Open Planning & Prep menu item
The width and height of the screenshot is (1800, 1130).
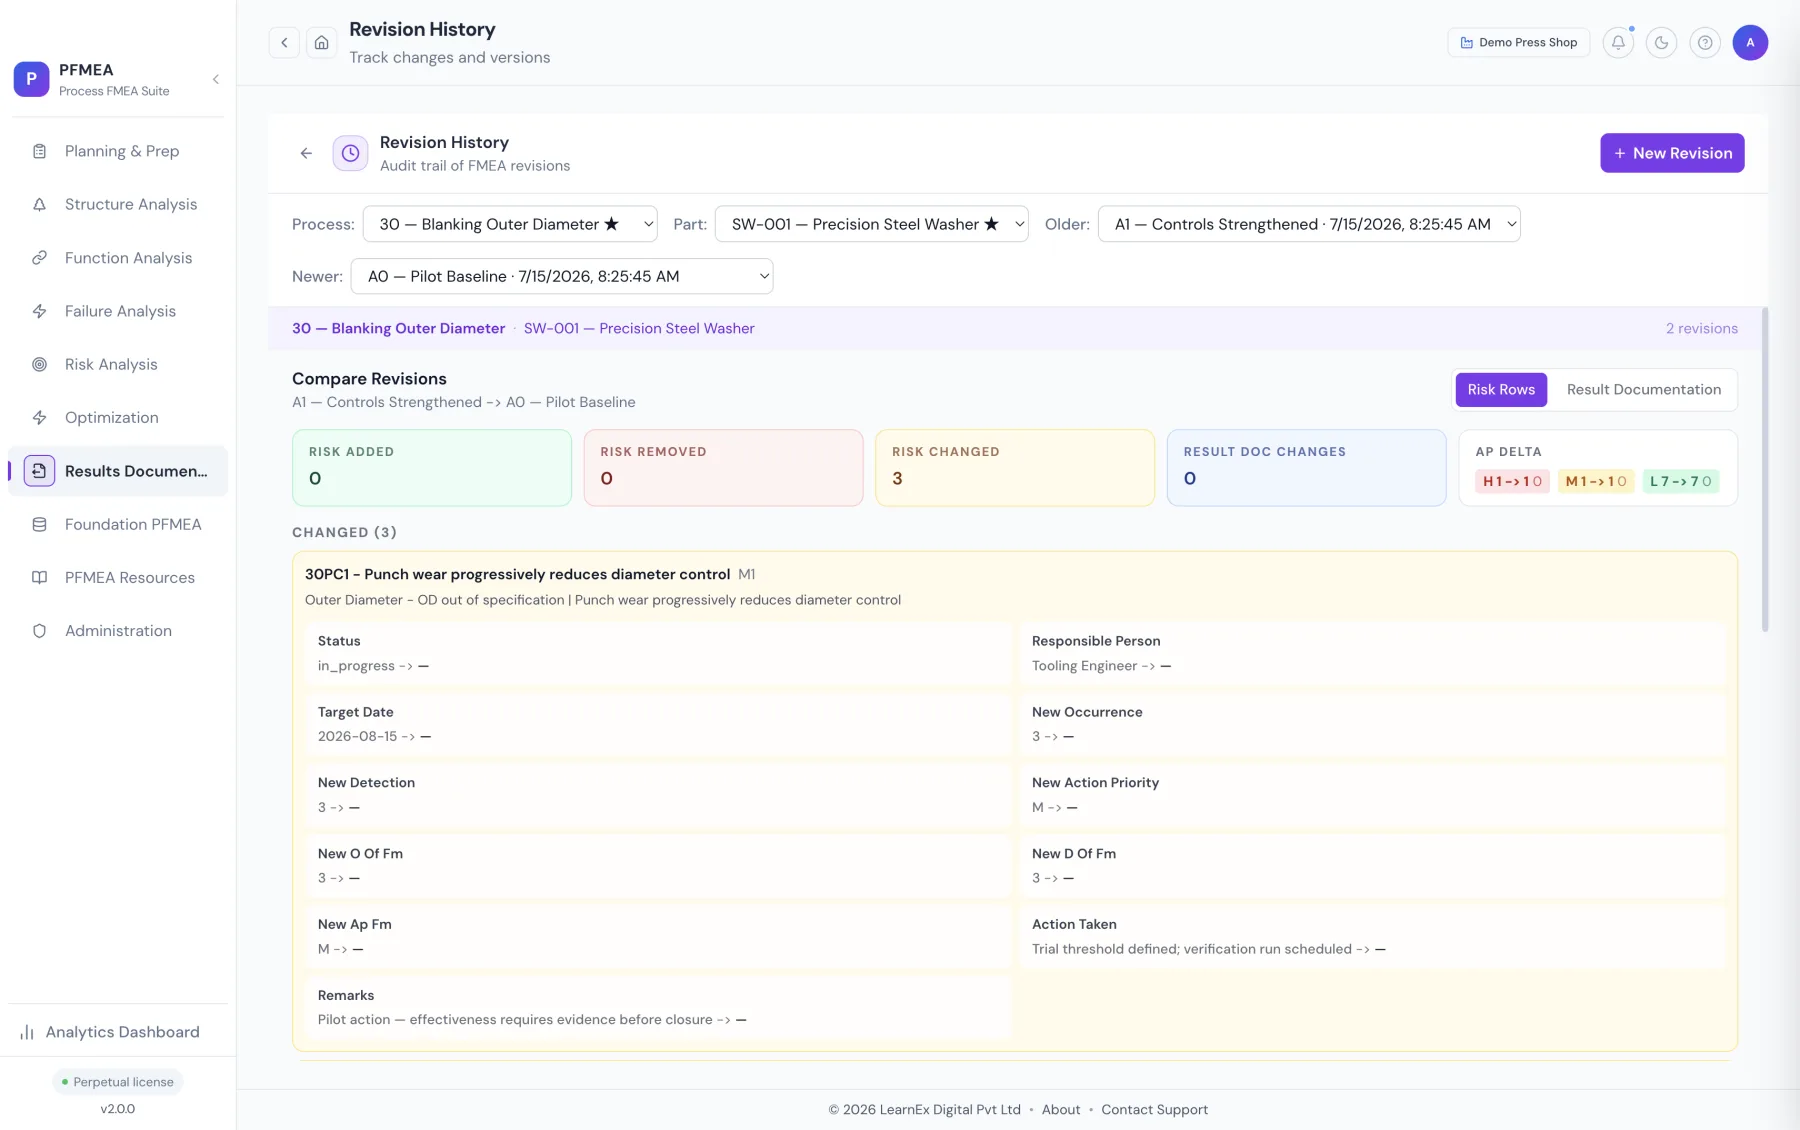118,151
